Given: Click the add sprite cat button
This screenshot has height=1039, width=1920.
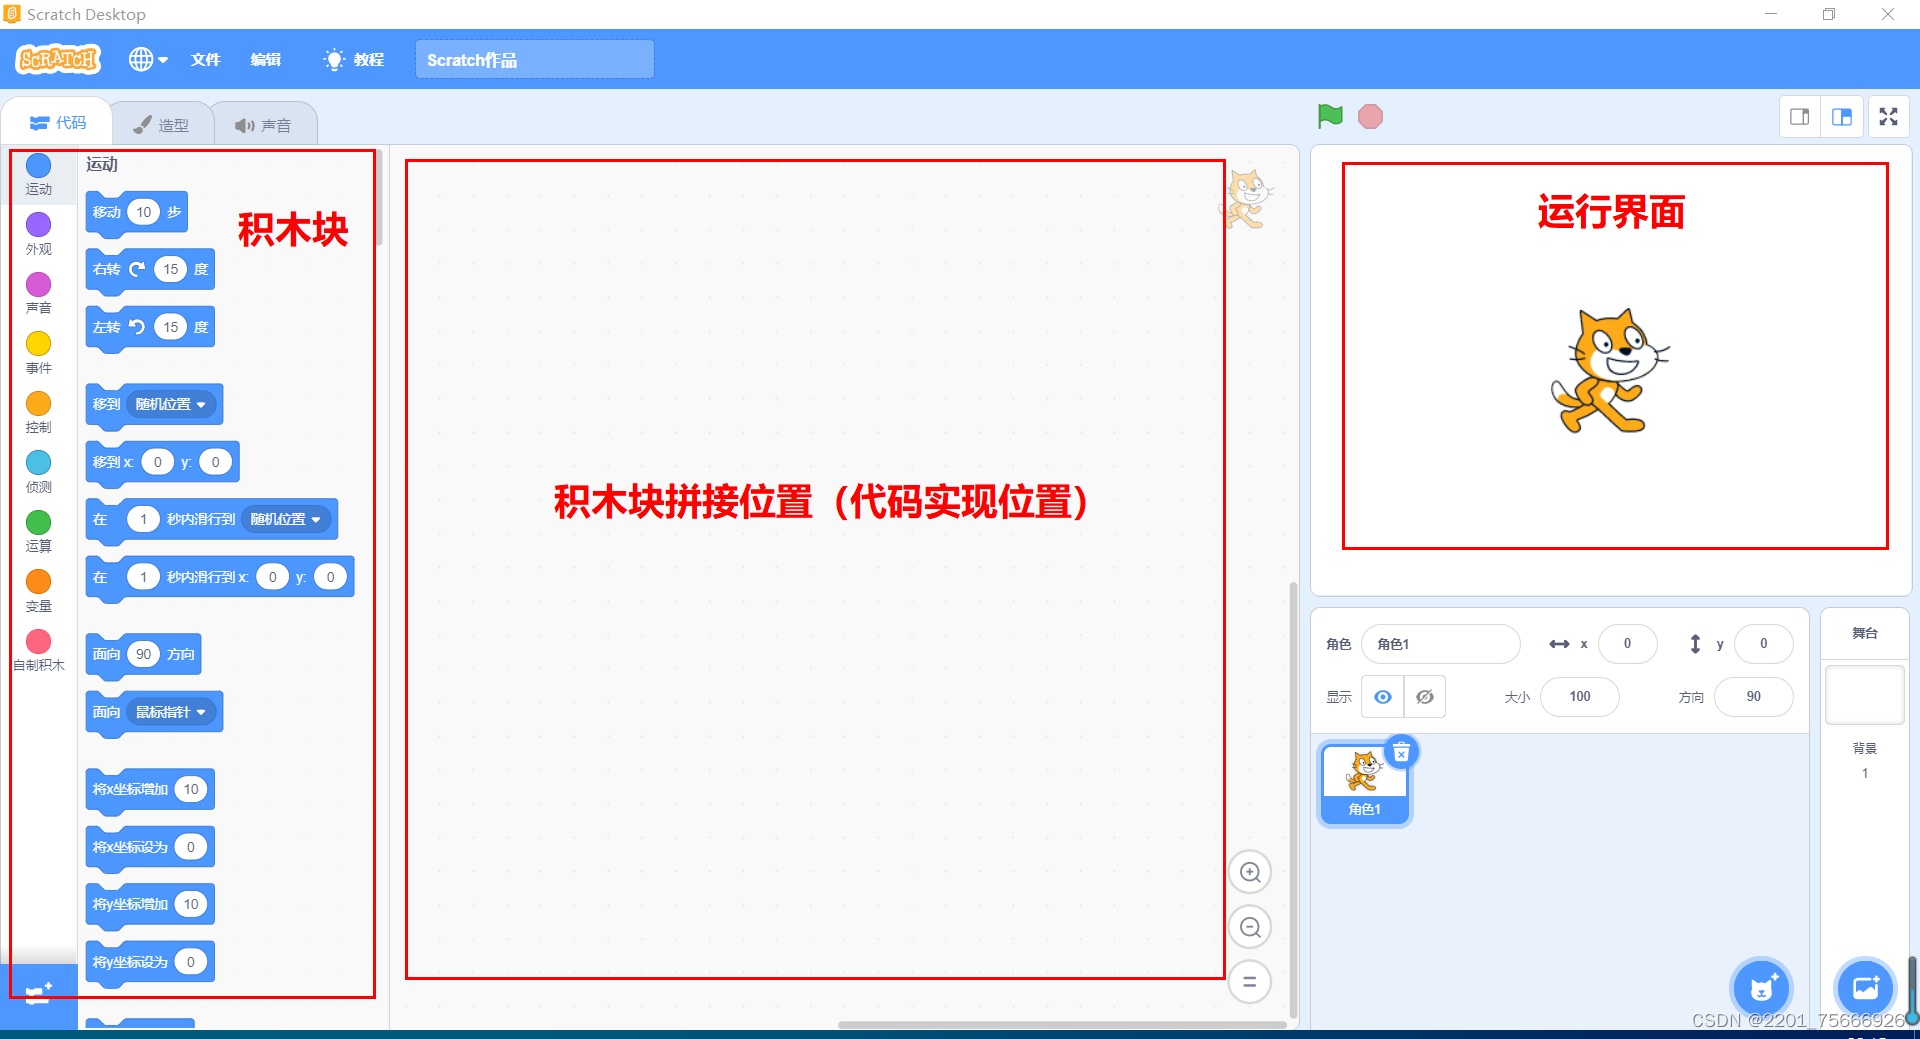Looking at the screenshot, I should click(1760, 988).
